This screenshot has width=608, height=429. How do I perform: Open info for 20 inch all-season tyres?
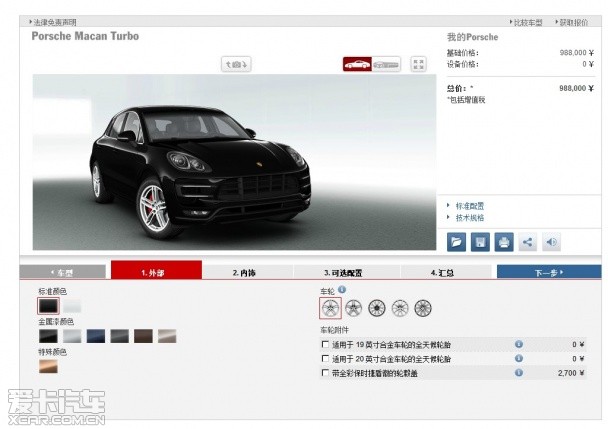pos(518,358)
